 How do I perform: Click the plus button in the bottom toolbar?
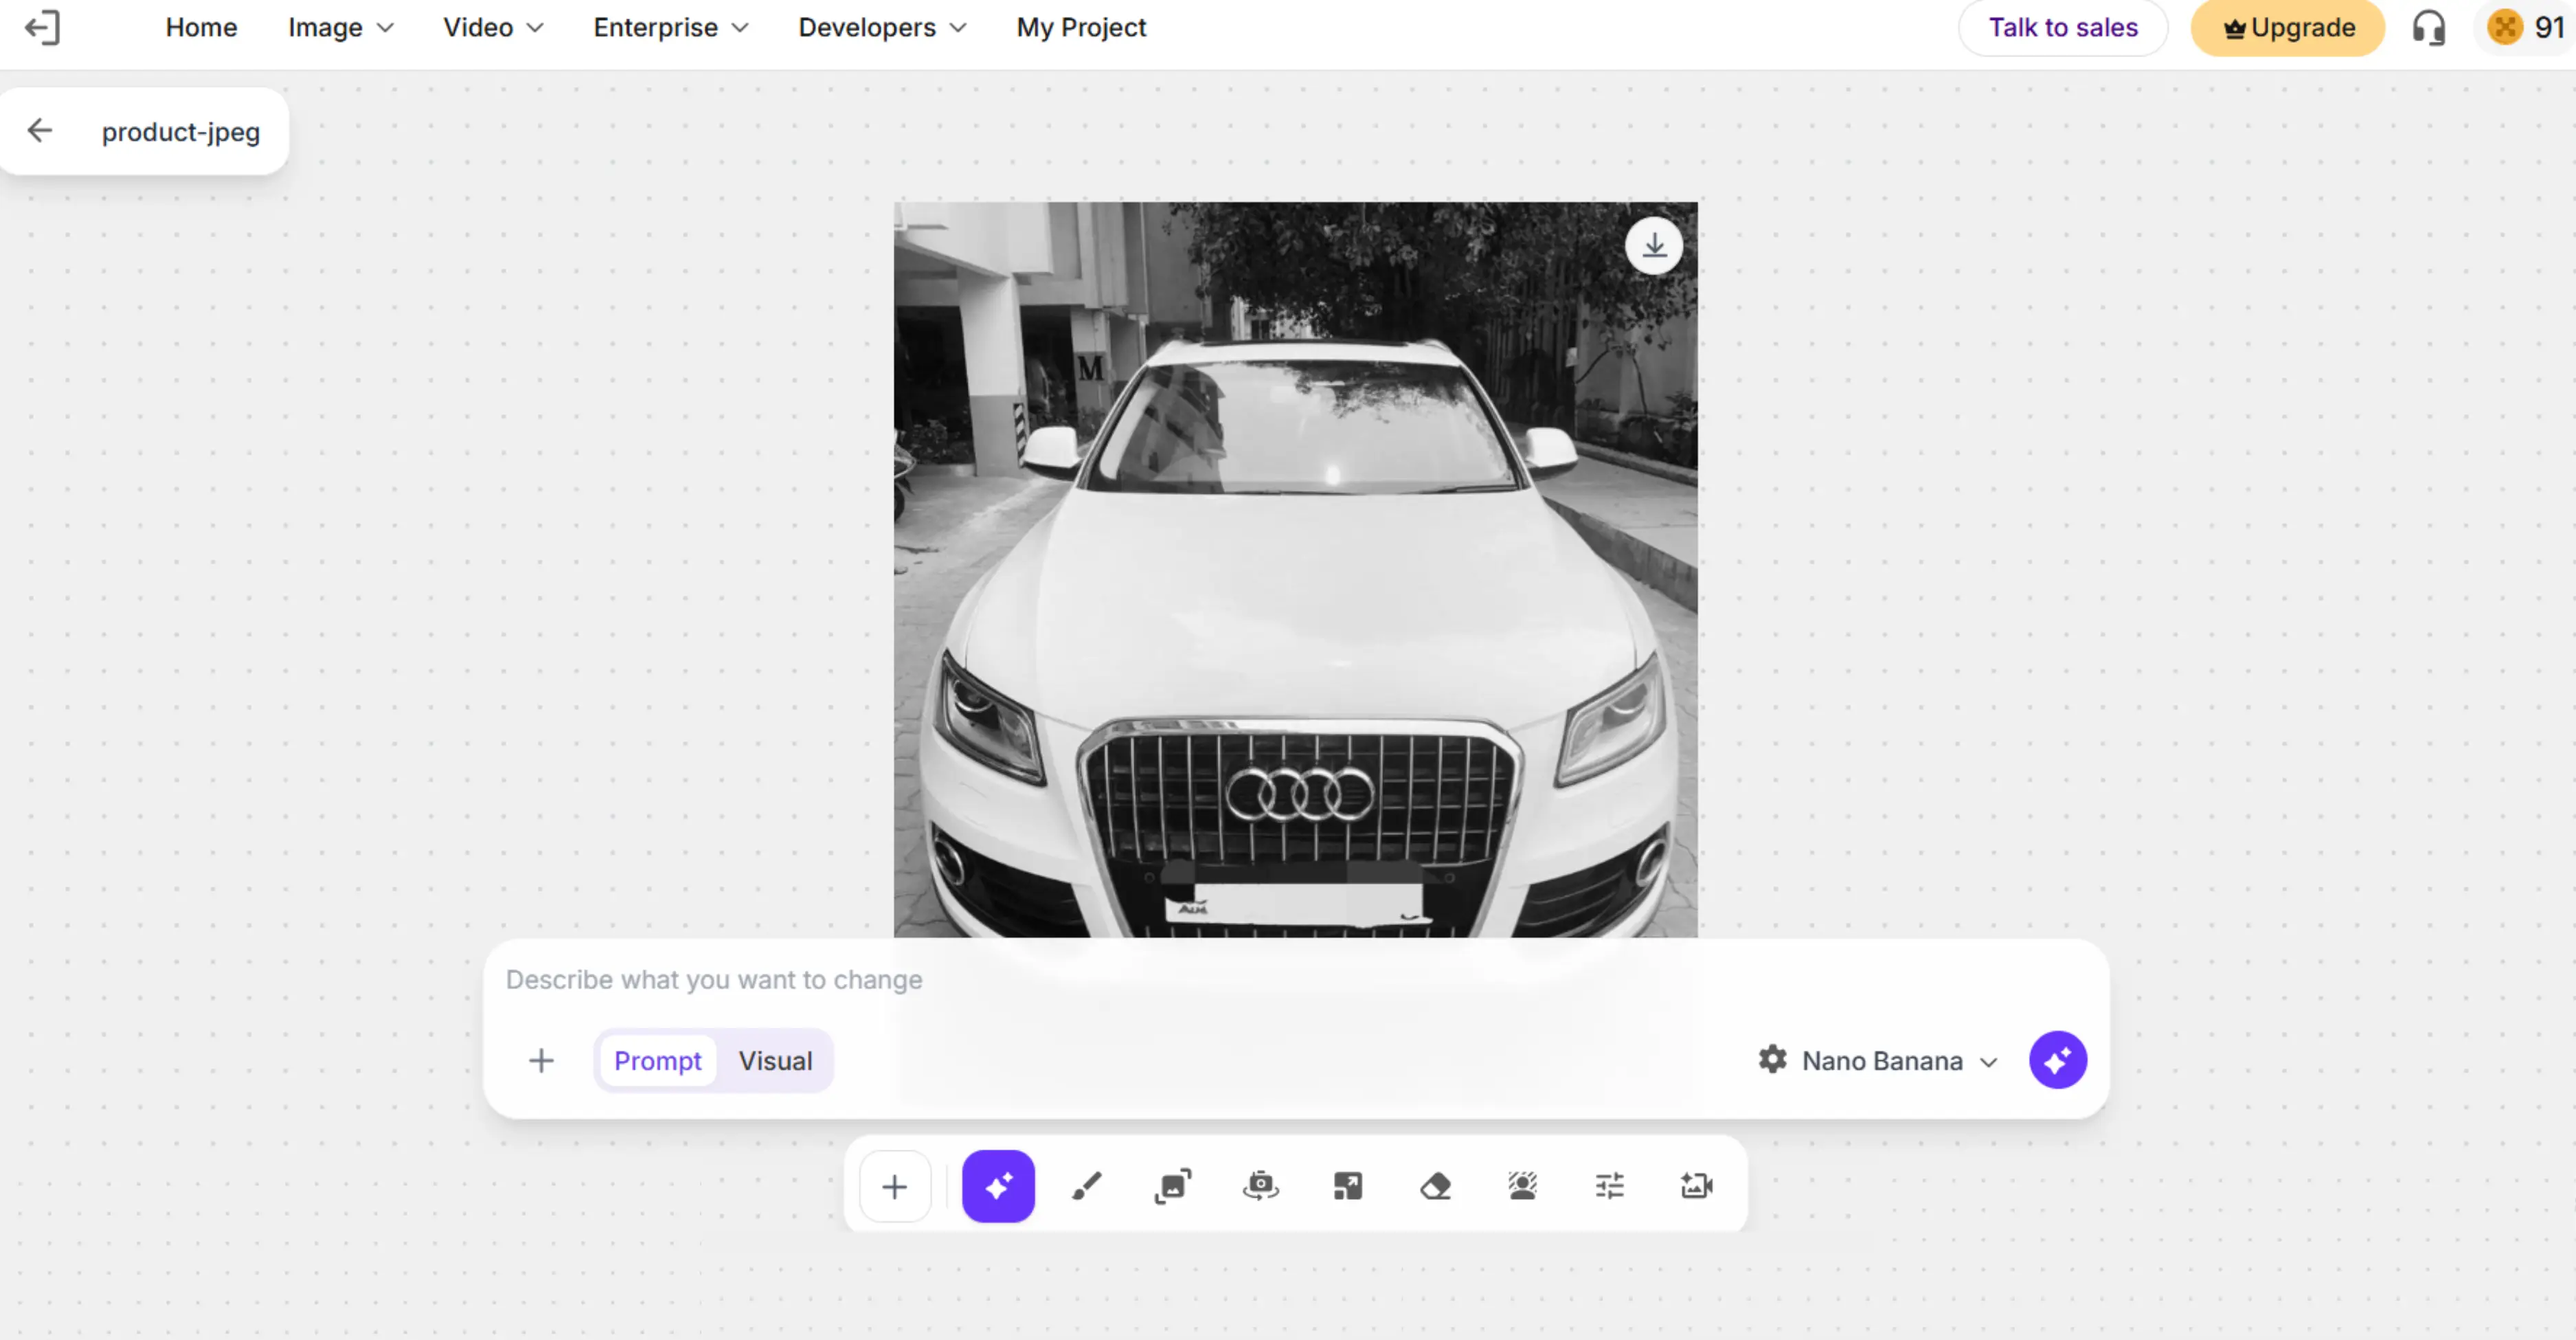pos(895,1187)
